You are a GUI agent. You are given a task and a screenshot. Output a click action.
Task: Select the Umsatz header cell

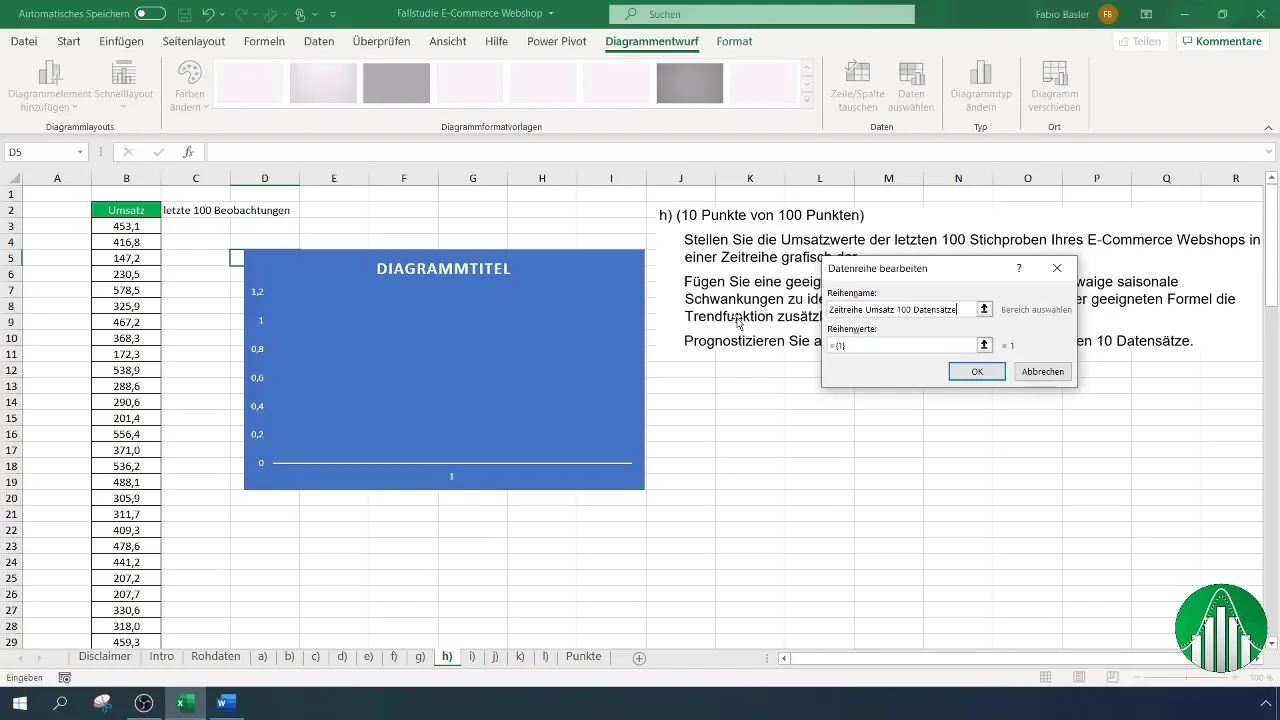coord(126,210)
